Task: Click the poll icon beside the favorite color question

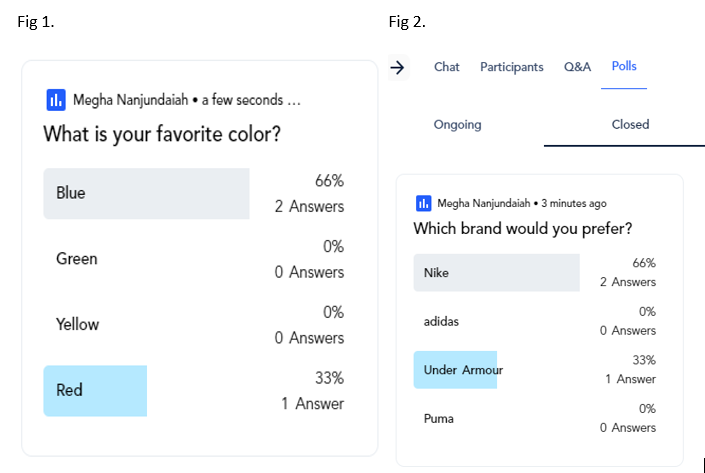Action: click(x=56, y=100)
